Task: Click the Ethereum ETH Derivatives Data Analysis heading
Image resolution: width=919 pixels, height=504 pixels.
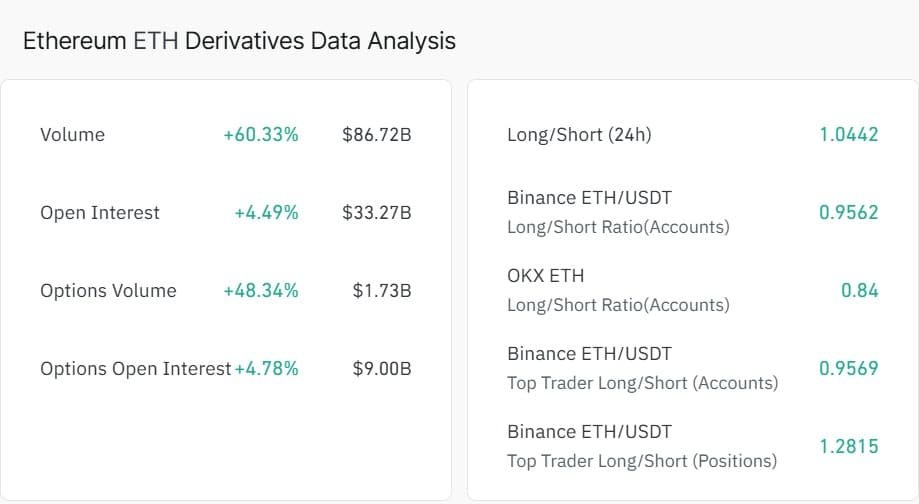Action: coord(239,41)
